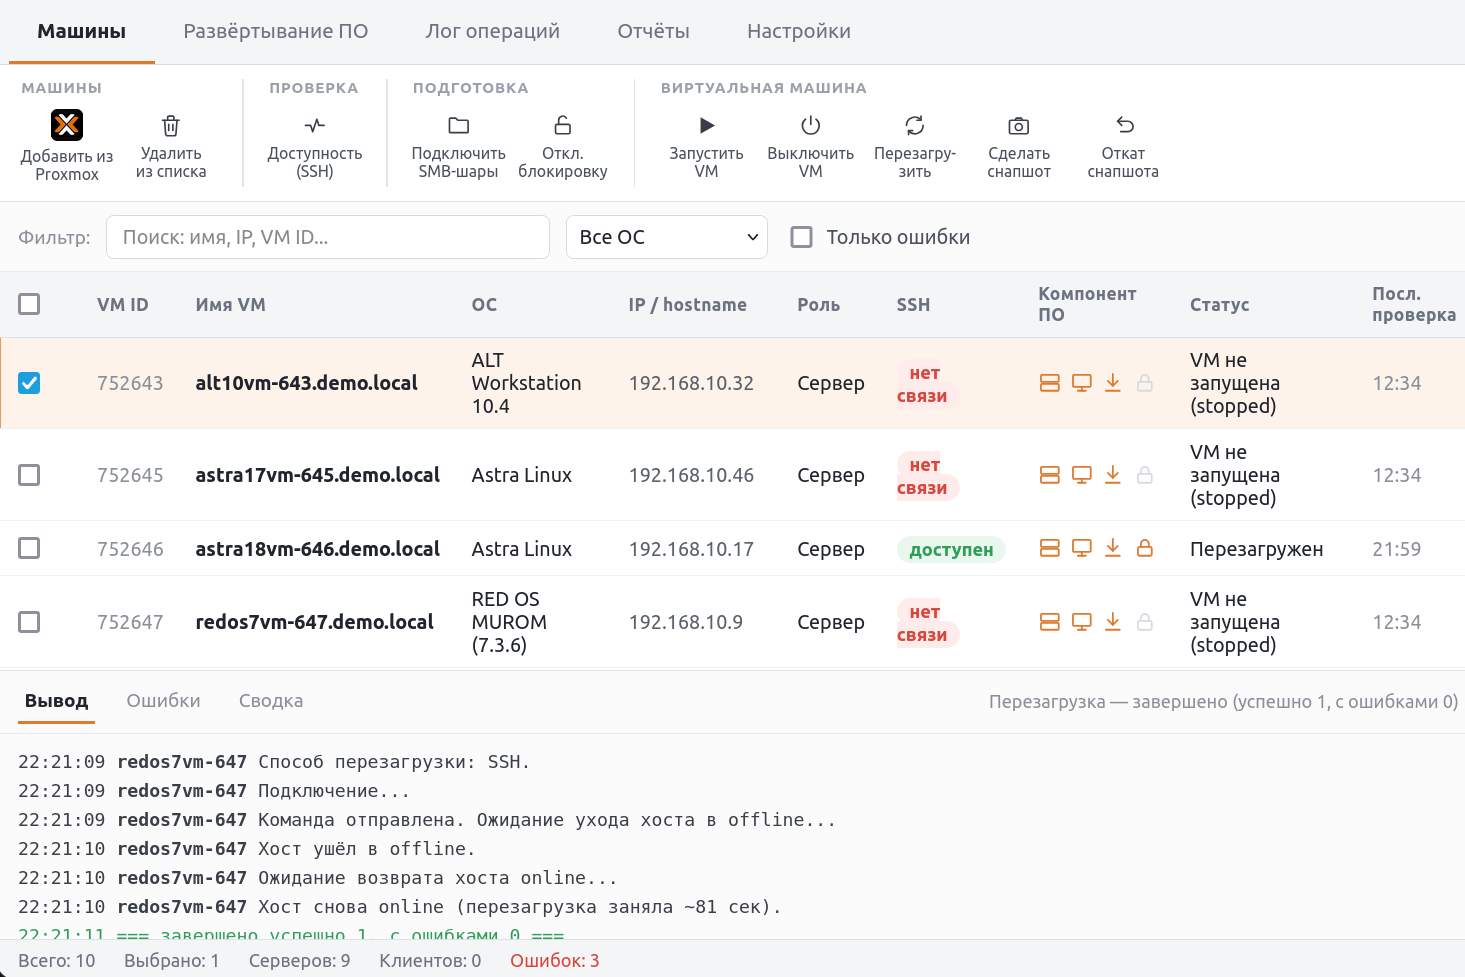Check the astra17vm-645.demo.local row checkbox
This screenshot has width=1465, height=977.
point(29,475)
